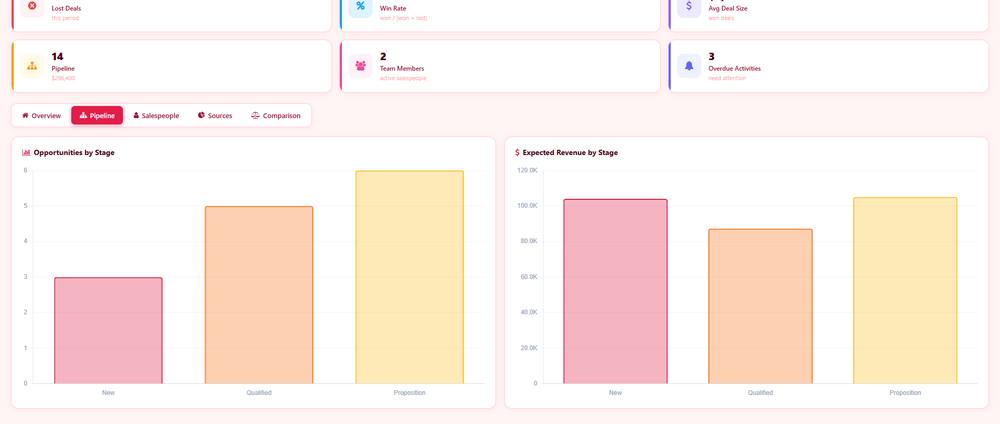The image size is (1000, 424).
Task: Click the dollar icon beside Expected Revenue by Stage
Action: click(517, 152)
